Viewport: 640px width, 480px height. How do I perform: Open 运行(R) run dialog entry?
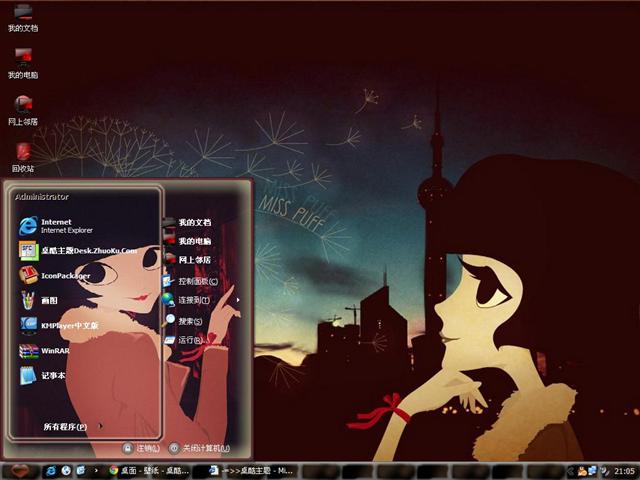(184, 340)
